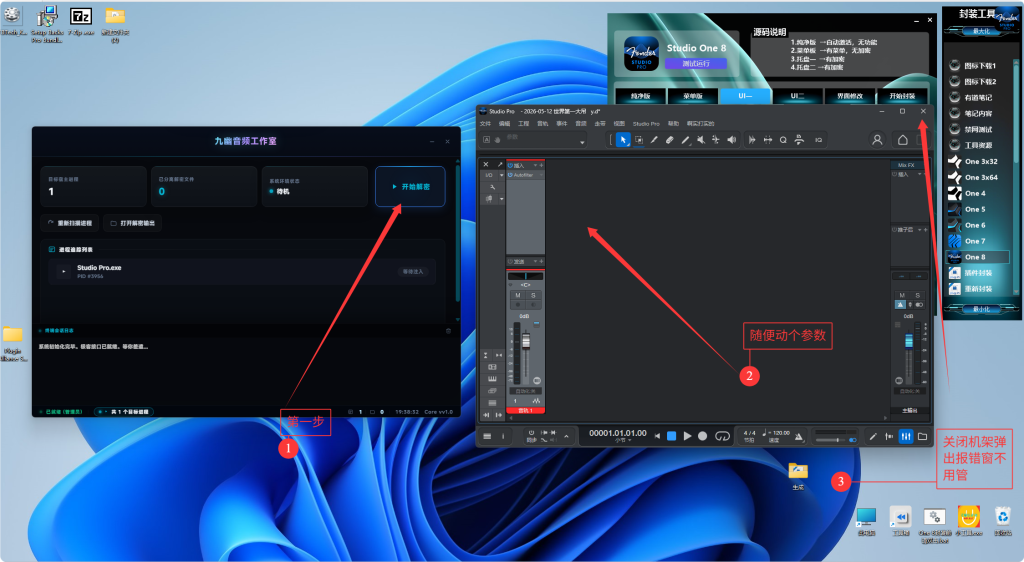Click the 重新扫描进程 rescan button
Viewport: 1024px width, 562px height.
70,223
